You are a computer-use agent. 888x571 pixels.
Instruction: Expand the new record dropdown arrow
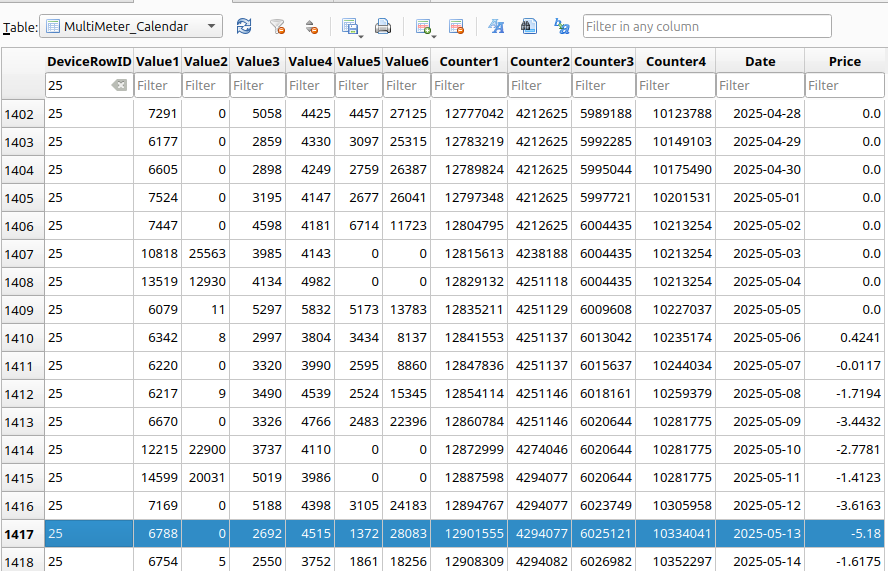pos(434,35)
